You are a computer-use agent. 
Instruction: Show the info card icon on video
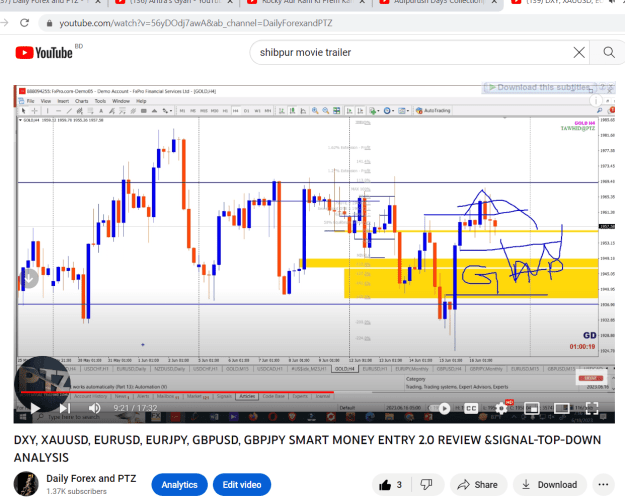596,100
